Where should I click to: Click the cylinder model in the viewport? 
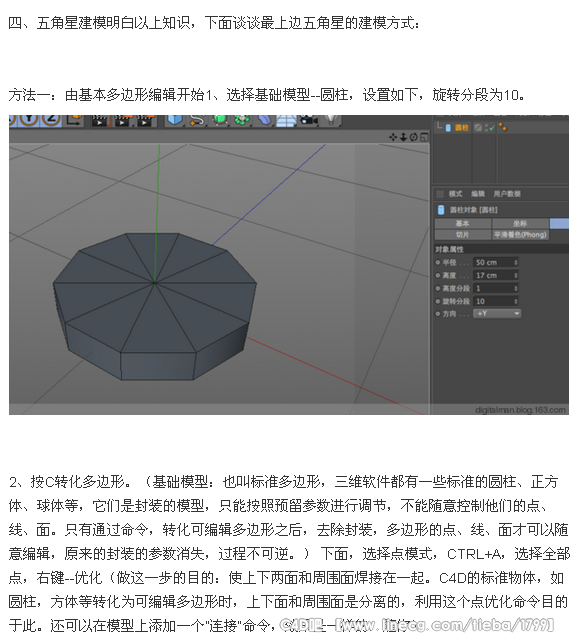155,305
